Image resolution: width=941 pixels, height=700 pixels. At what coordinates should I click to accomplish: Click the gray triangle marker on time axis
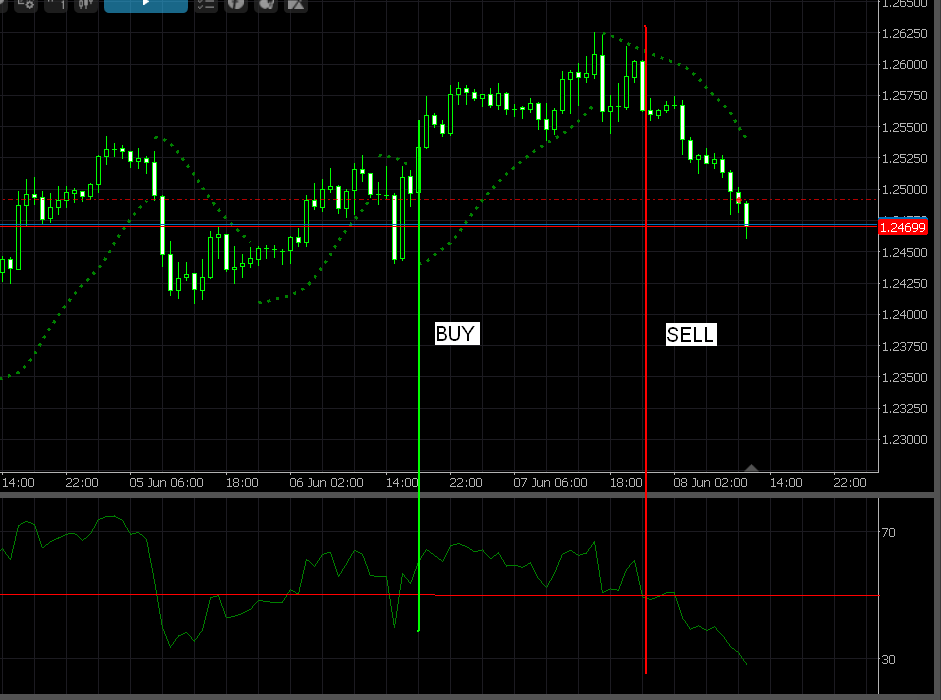752,468
